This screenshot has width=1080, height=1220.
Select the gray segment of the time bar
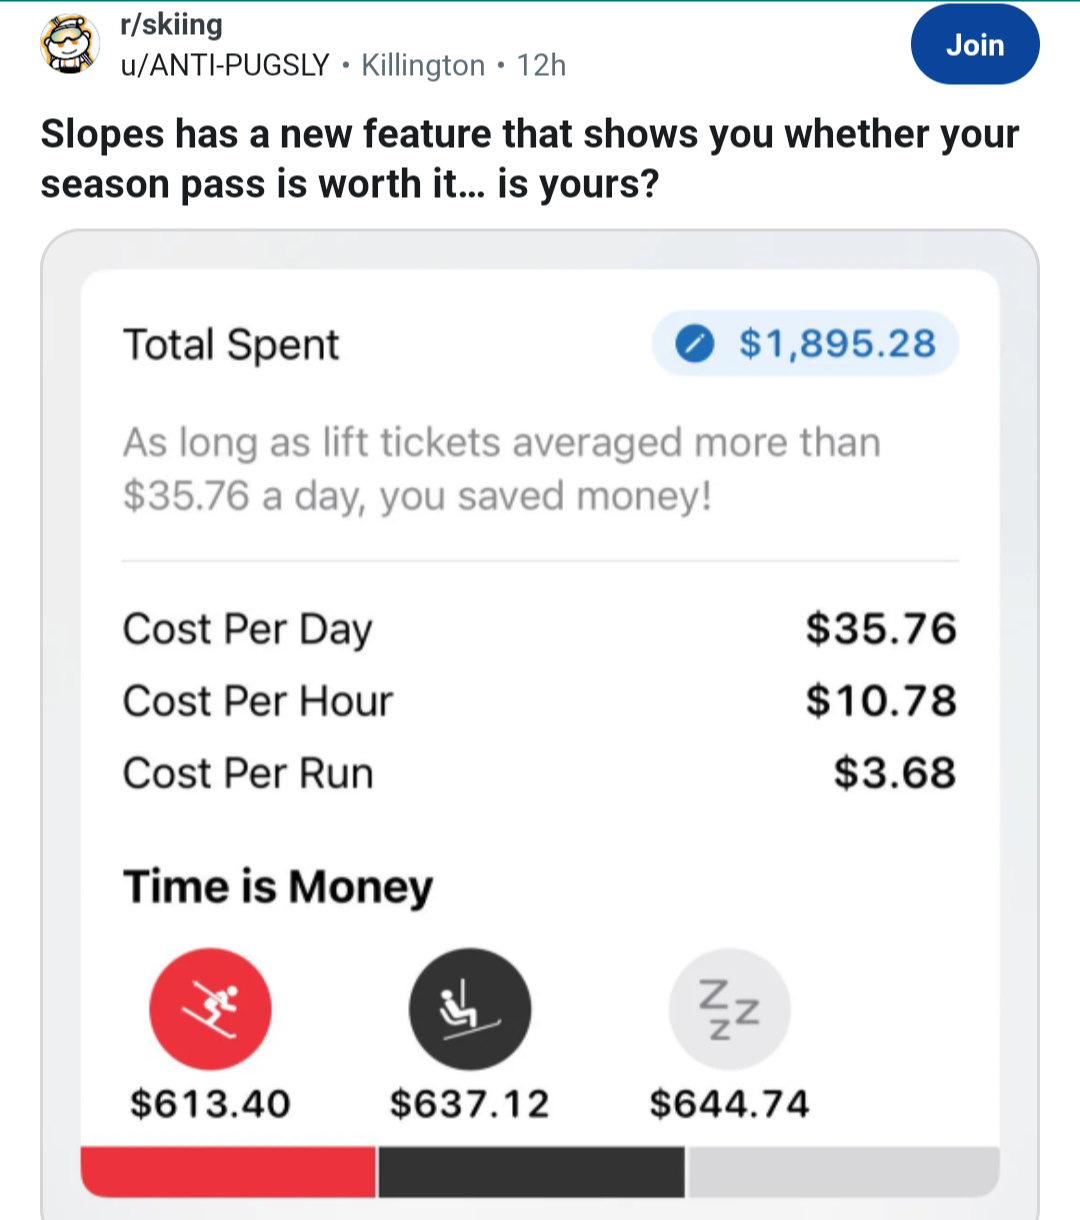click(843, 1172)
